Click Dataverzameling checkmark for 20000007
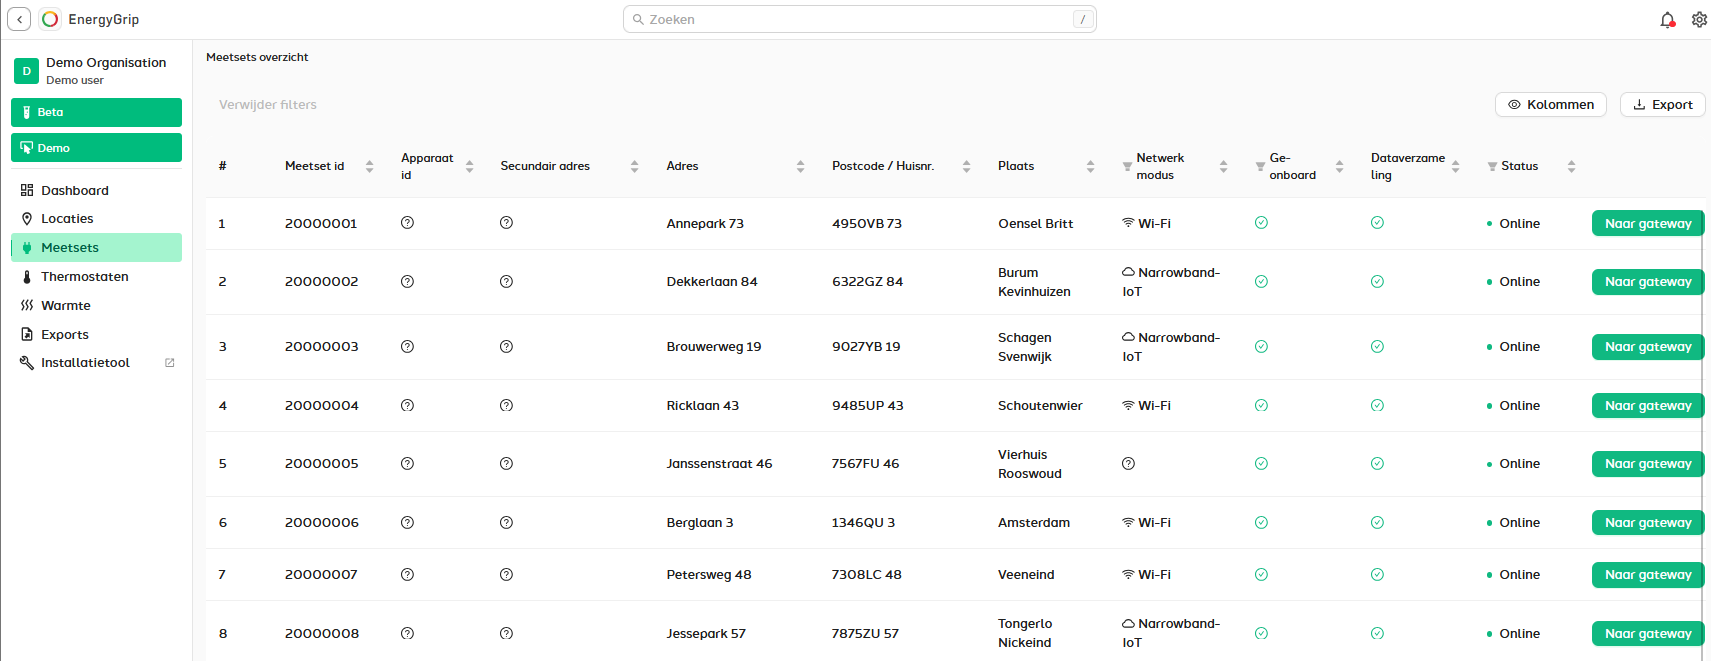The width and height of the screenshot is (1711, 661). pyautogui.click(x=1377, y=574)
